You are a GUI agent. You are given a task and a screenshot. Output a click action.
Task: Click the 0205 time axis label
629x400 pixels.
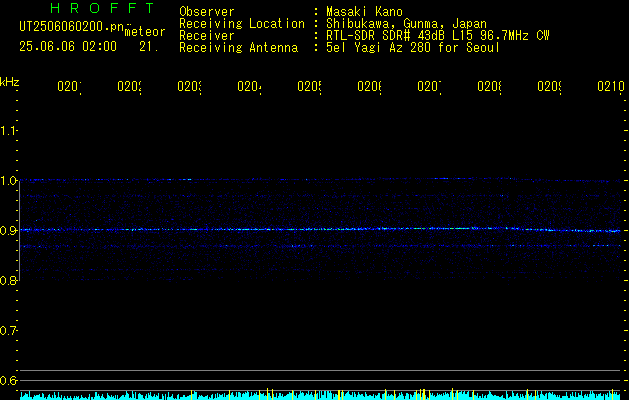(309, 86)
